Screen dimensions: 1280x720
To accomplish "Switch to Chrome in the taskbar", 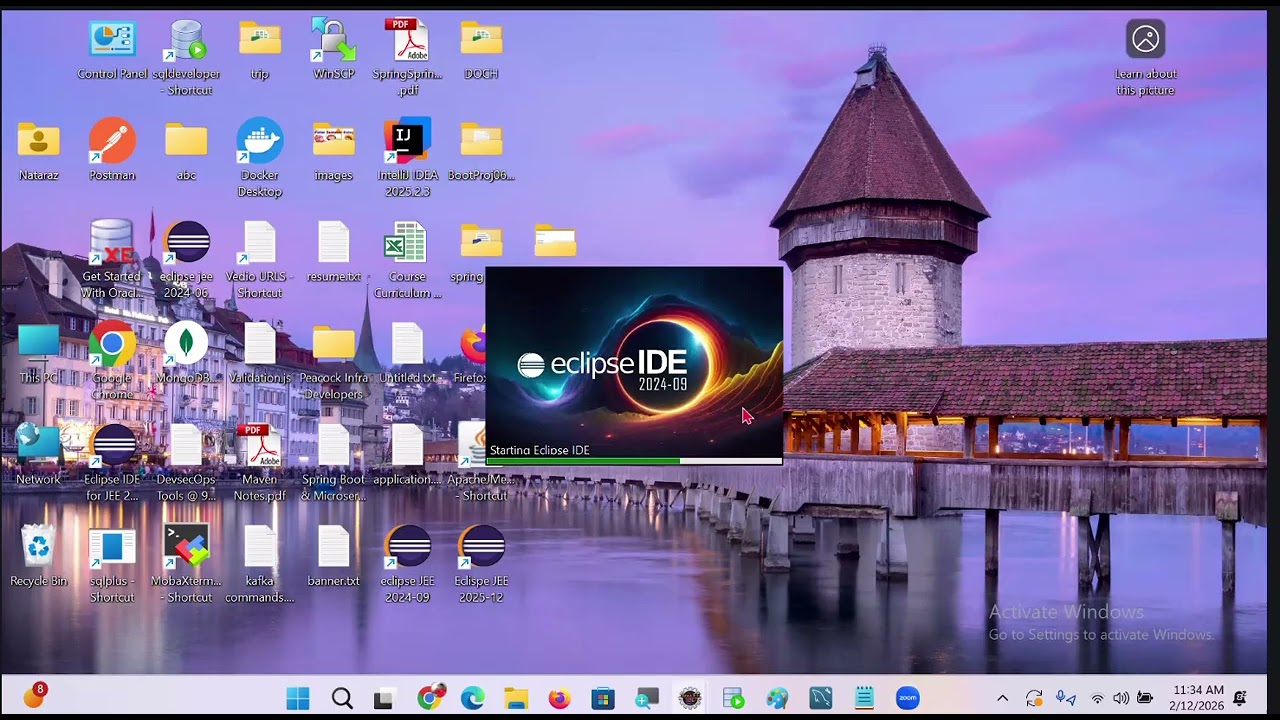I will 430,697.
